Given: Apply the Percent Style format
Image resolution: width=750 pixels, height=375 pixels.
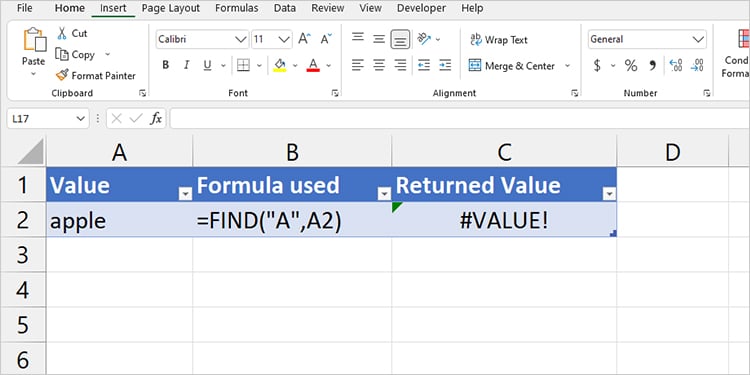Looking at the screenshot, I should tap(631, 66).
